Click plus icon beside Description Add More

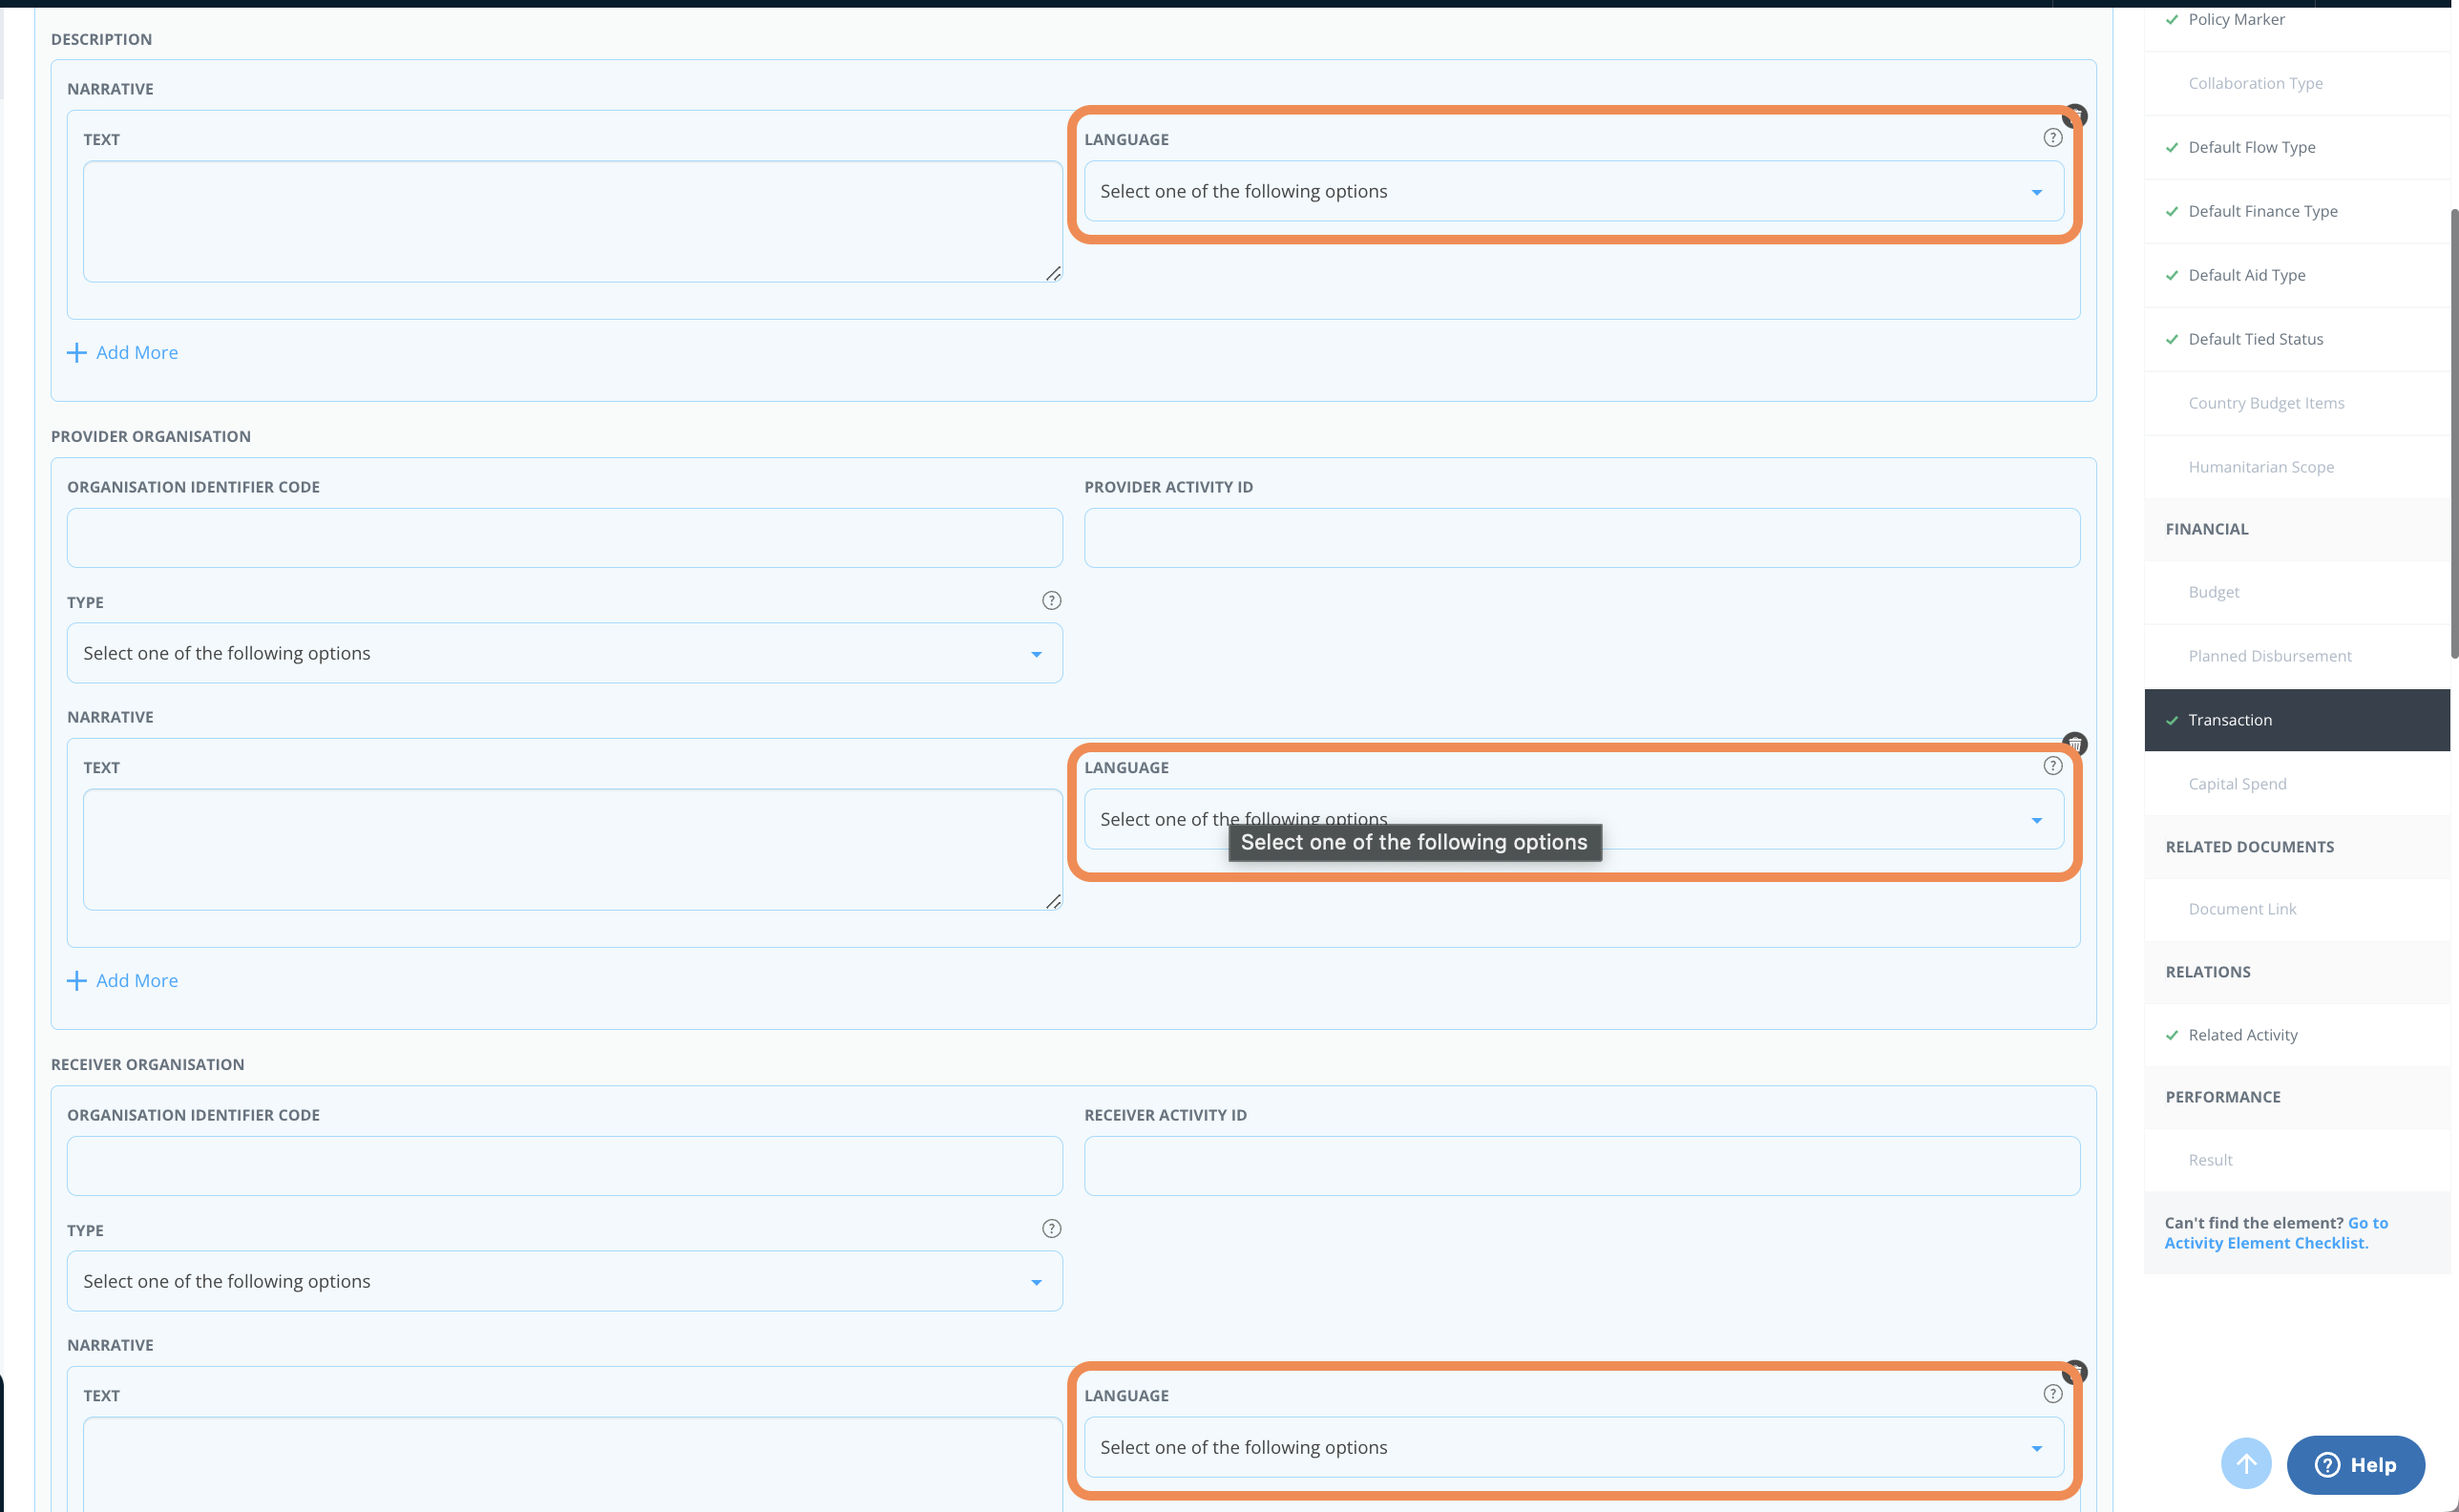tap(76, 353)
